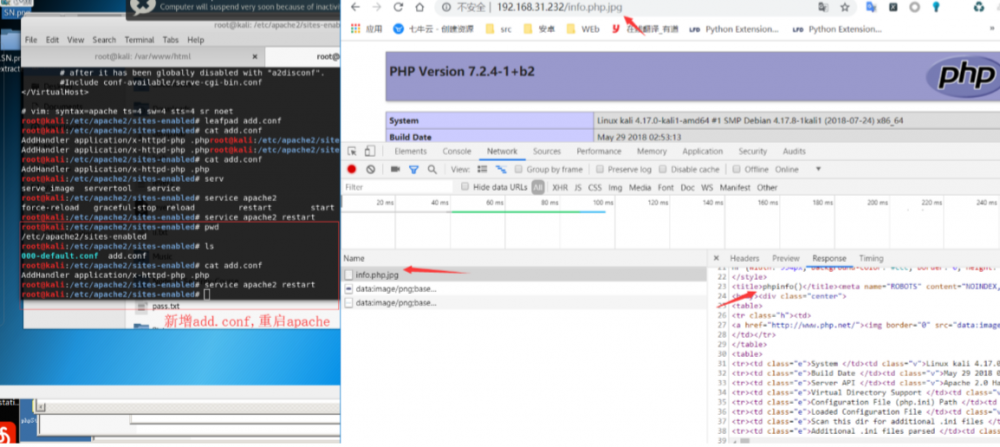Enable Preserve log checkbox
This screenshot has width=1000, height=447.
coord(599,169)
